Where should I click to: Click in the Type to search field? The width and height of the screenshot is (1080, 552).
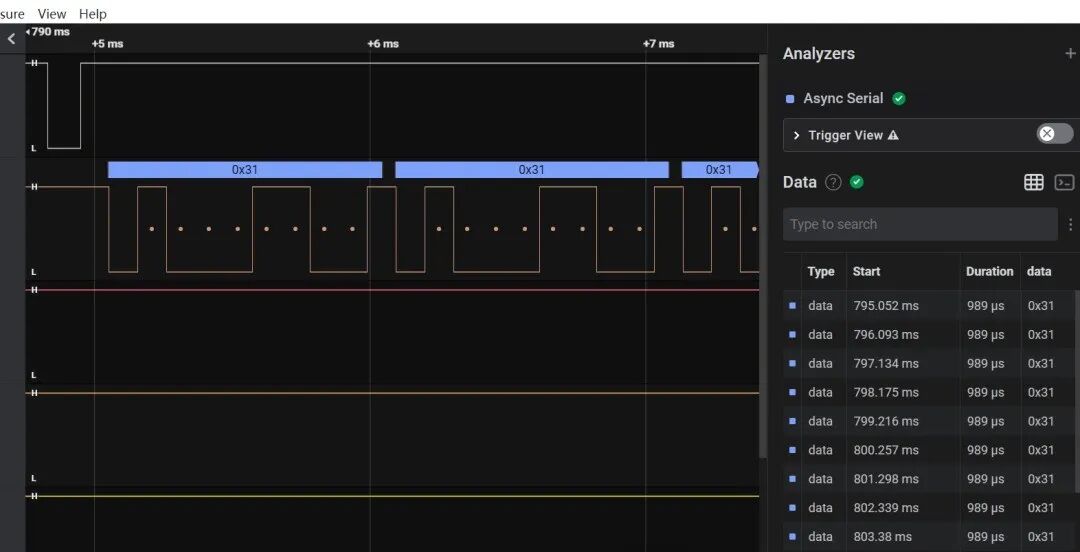click(920, 224)
